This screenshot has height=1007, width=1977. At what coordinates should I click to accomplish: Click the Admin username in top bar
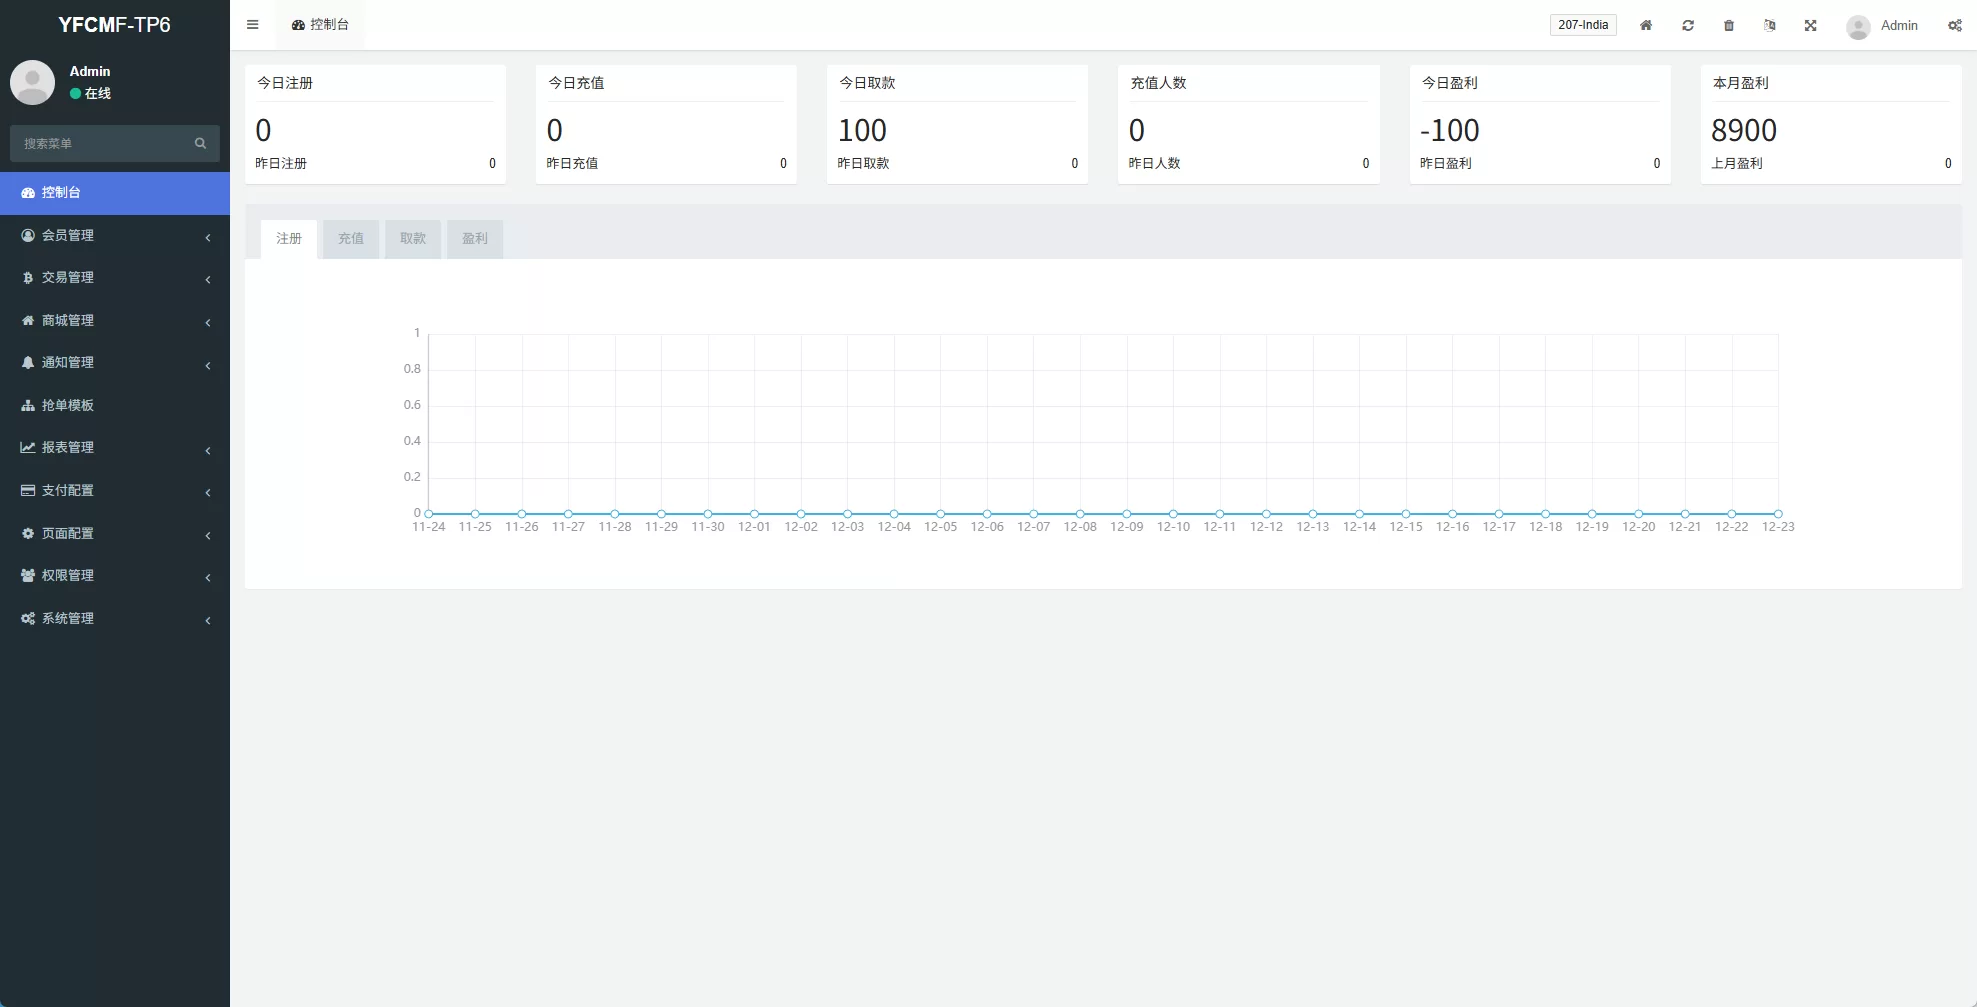click(x=1898, y=25)
